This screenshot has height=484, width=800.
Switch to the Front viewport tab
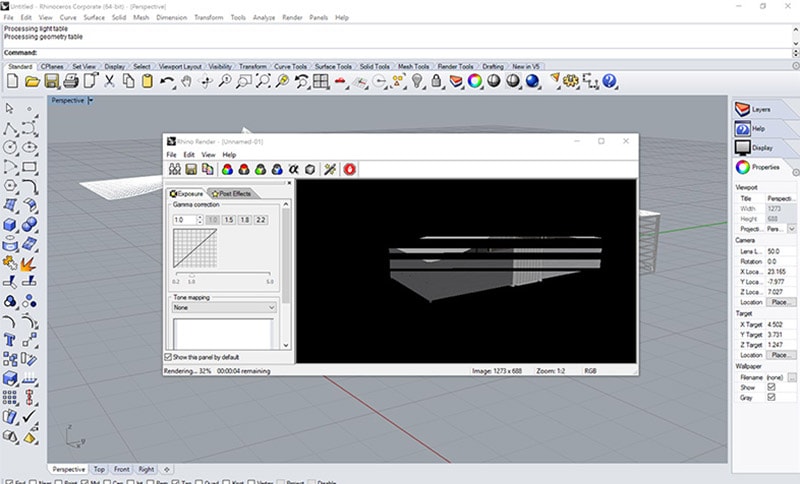121,469
